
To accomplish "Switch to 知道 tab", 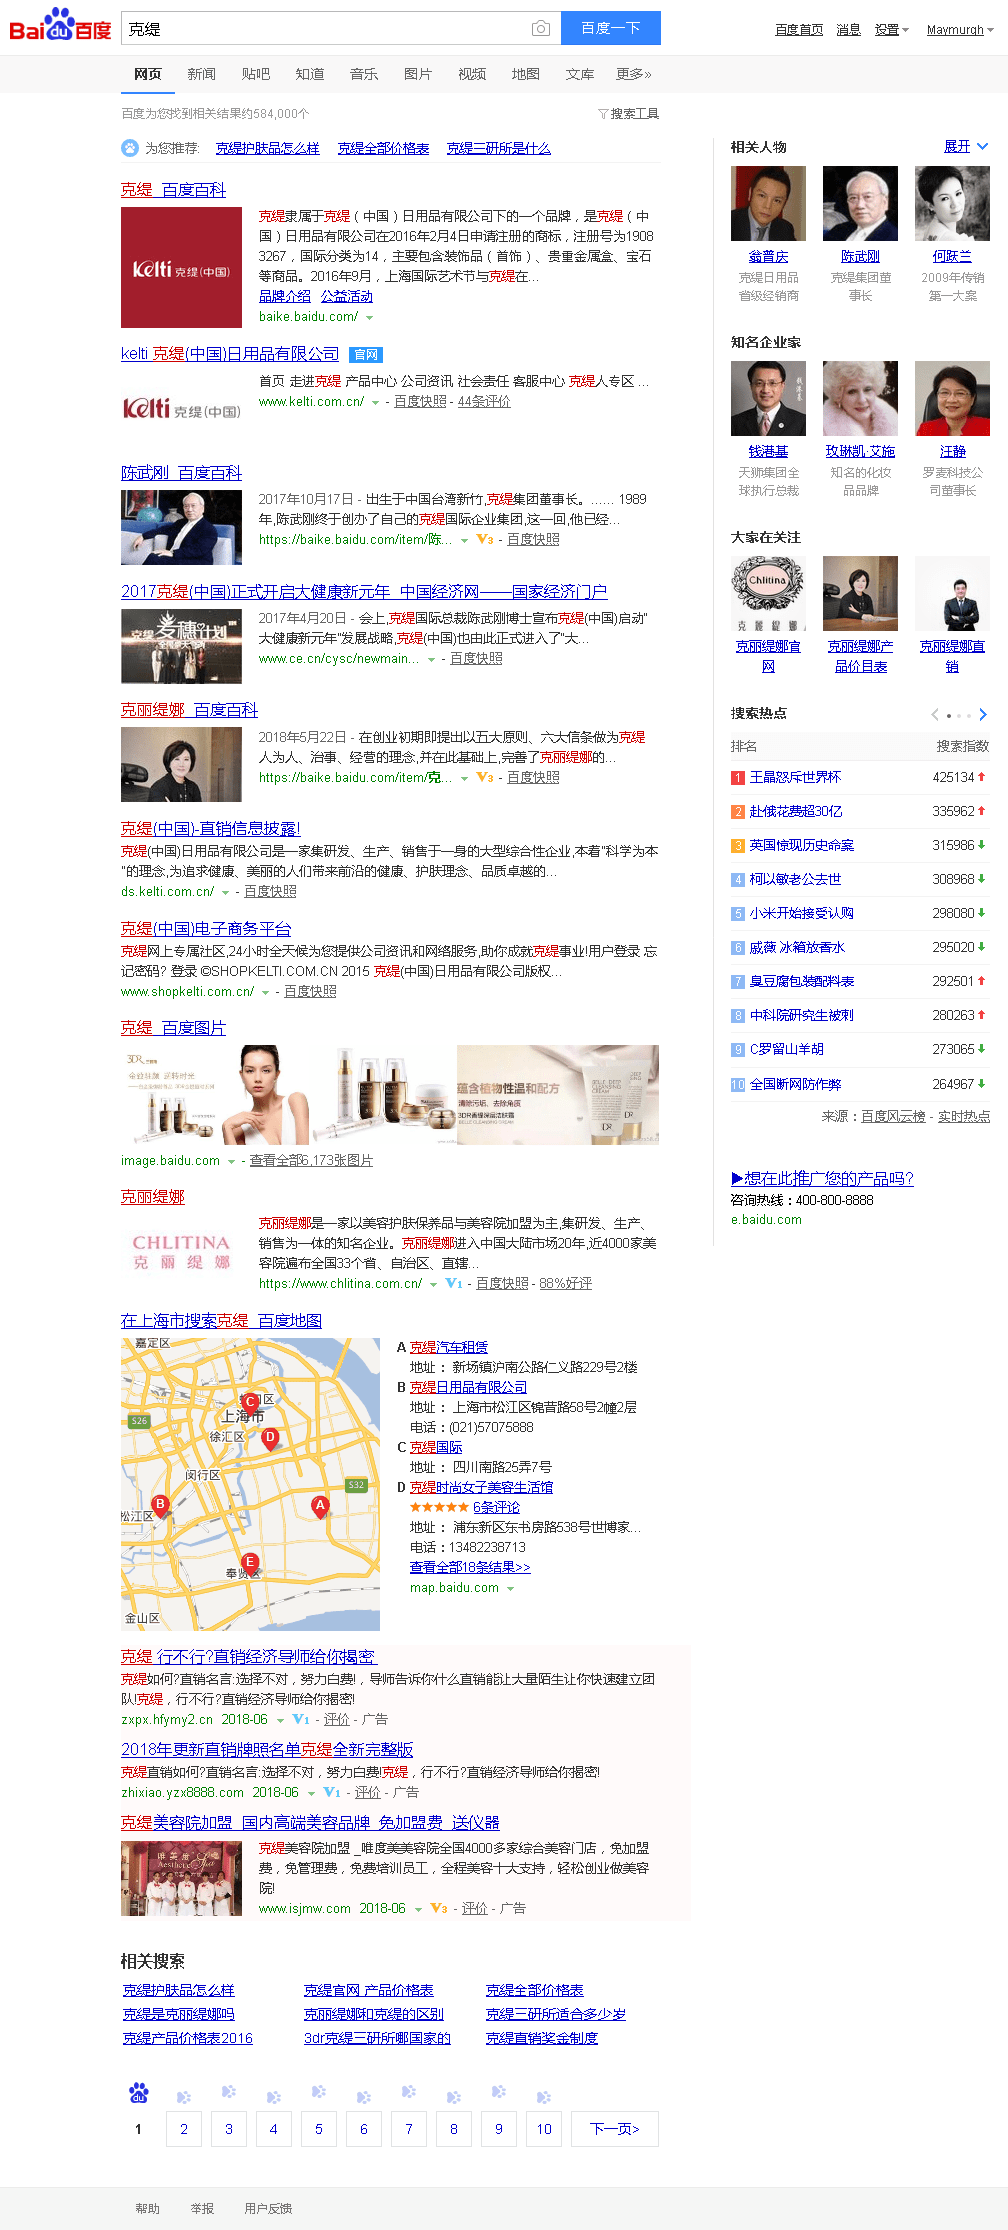I will tap(310, 74).
